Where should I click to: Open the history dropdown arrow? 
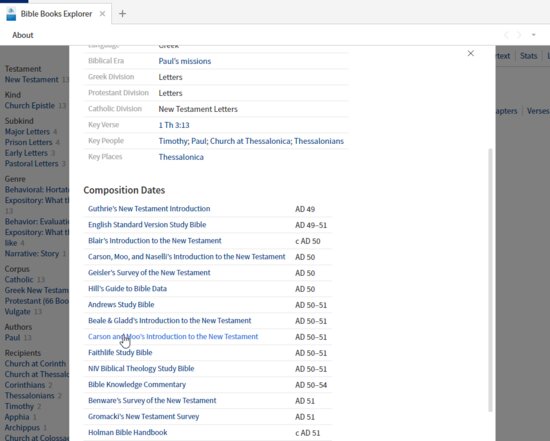534,35
